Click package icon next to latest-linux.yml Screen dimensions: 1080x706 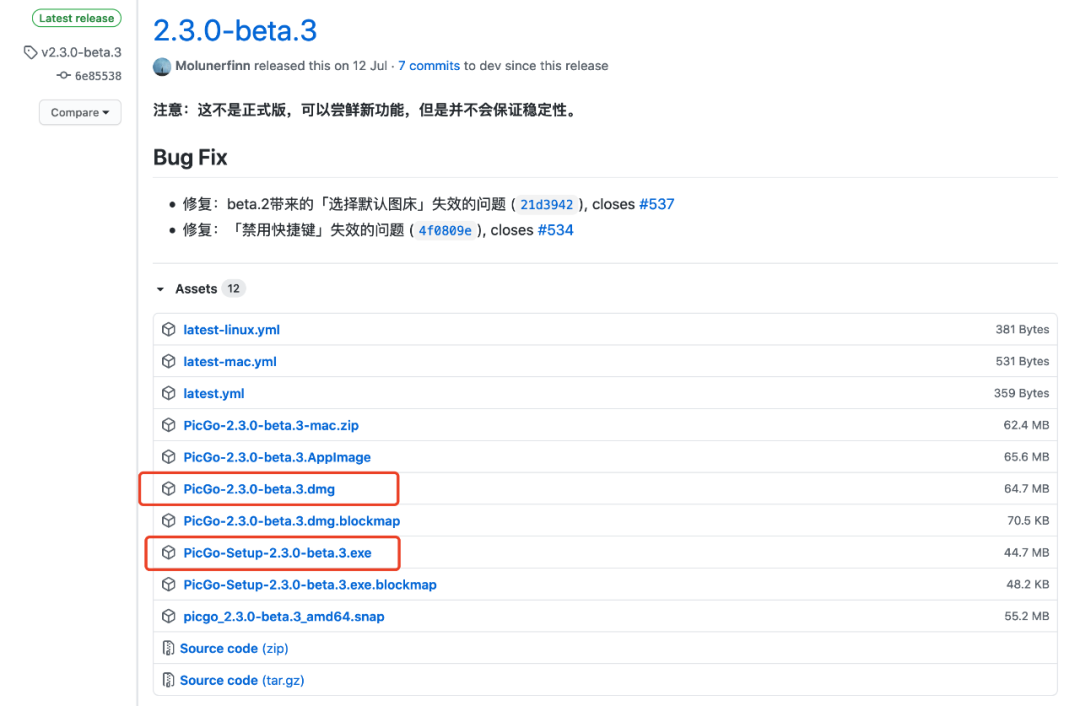(x=169, y=329)
